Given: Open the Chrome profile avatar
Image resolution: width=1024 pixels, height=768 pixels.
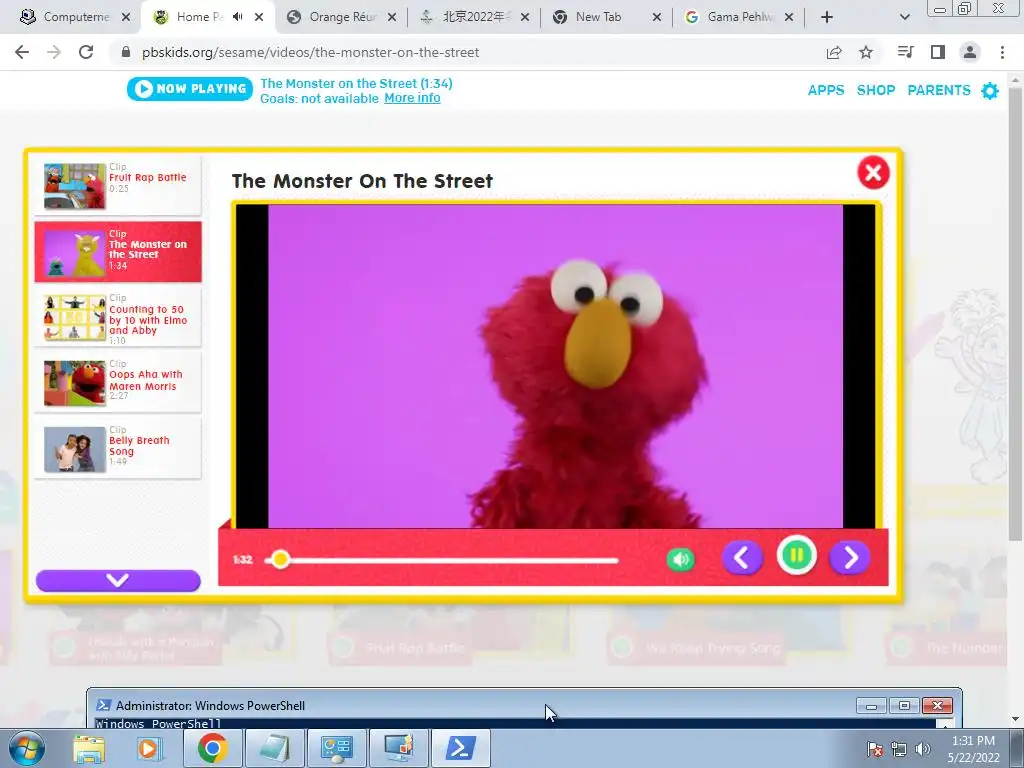Looking at the screenshot, I should [970, 52].
